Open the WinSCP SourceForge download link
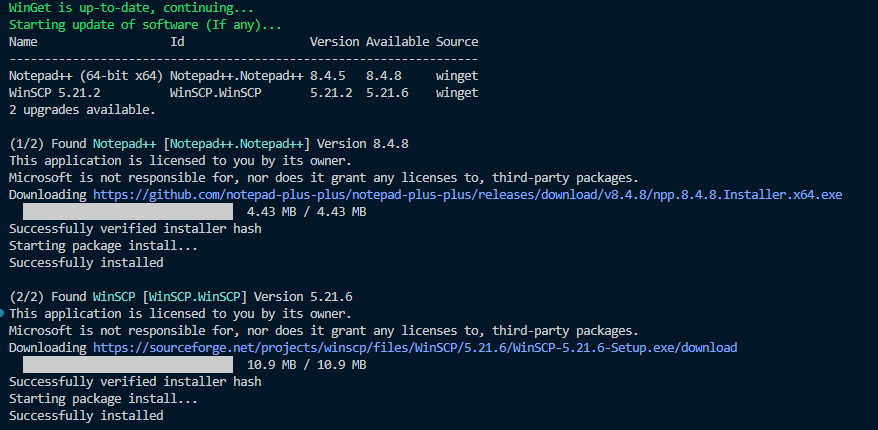This screenshot has height=430, width=878. click(415, 348)
